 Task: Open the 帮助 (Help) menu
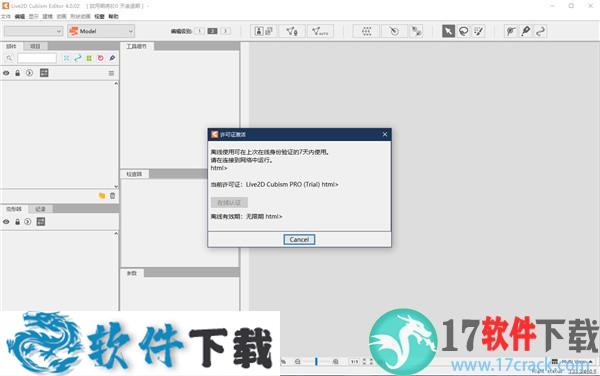(113, 16)
